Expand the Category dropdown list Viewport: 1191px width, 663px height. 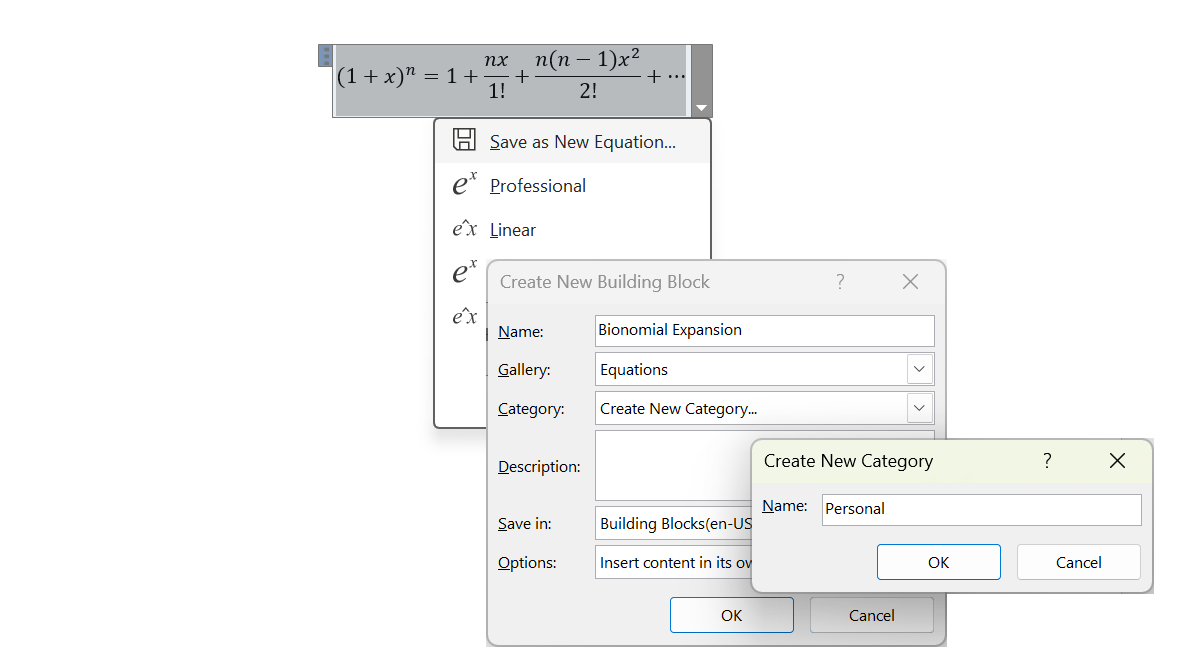(x=920, y=408)
